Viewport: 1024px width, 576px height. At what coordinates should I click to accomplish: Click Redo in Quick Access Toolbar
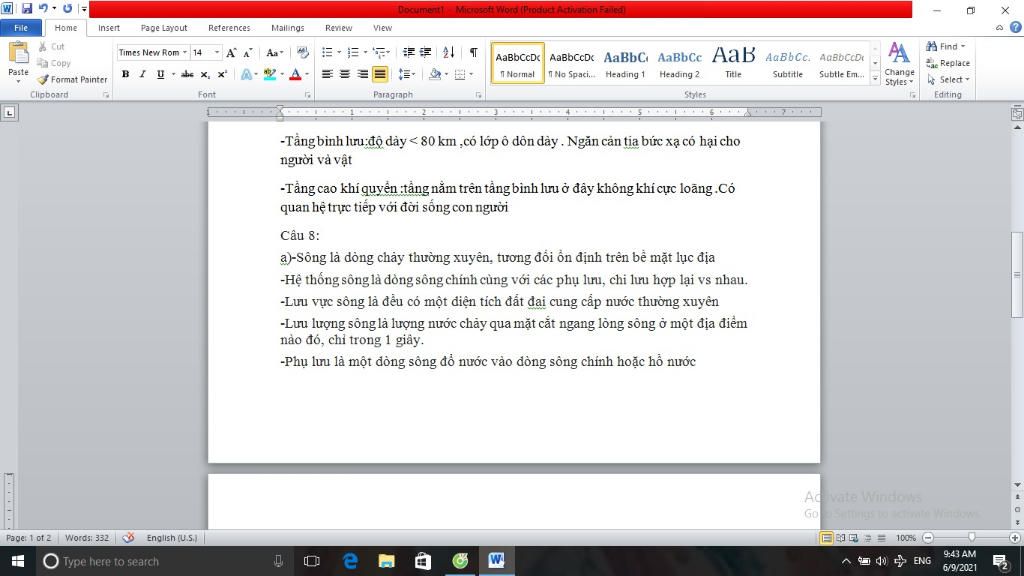(x=67, y=8)
